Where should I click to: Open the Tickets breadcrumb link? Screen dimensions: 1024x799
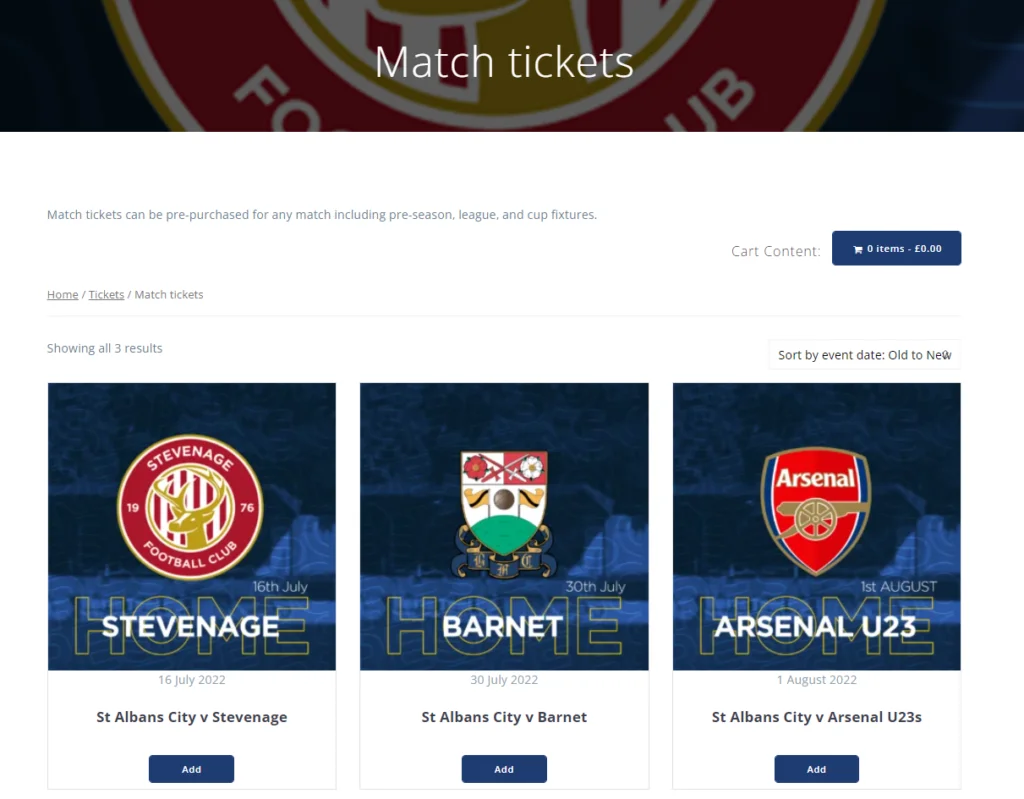click(x=106, y=294)
